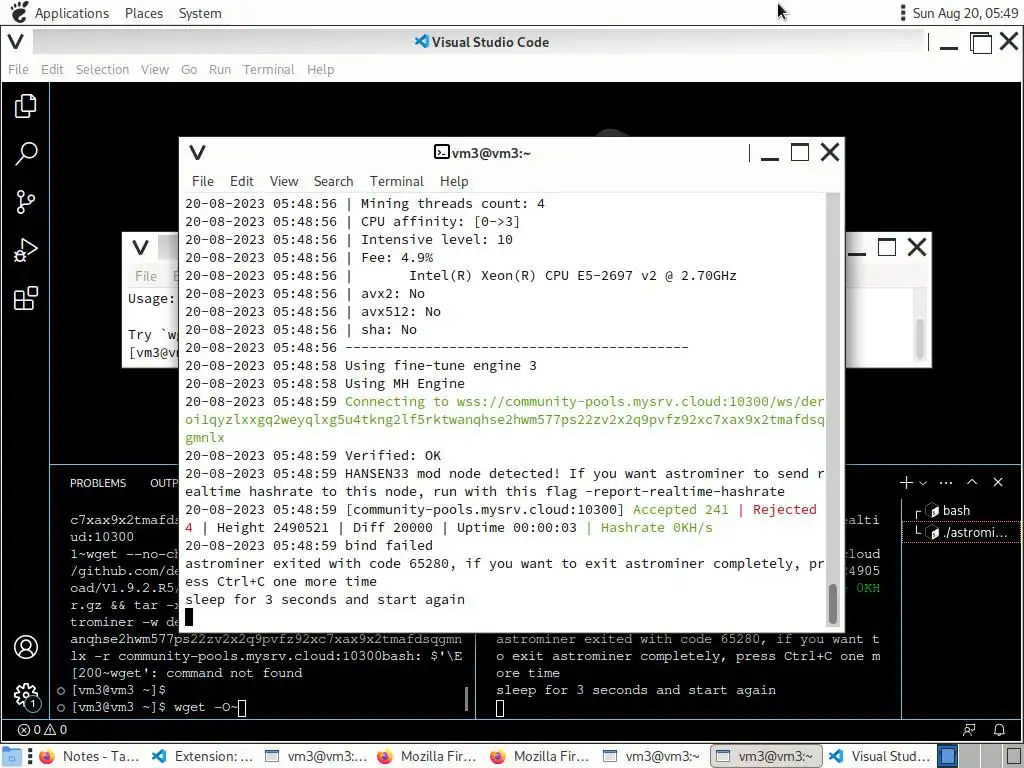Open the VS Code View menu
Image resolution: width=1024 pixels, height=768 pixels.
point(155,69)
